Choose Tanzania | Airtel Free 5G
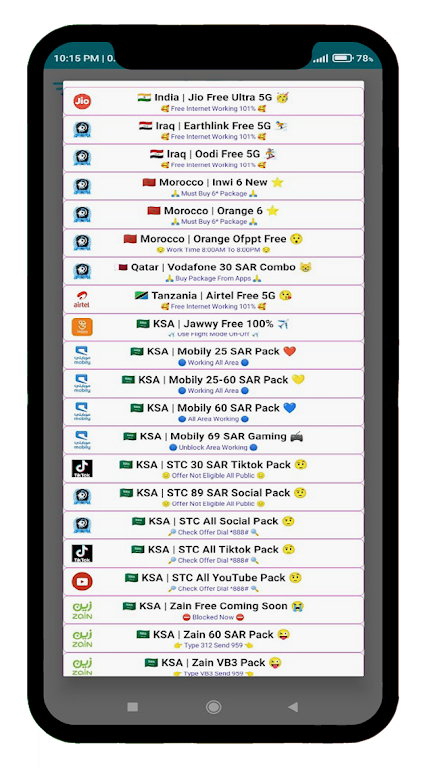The height and width of the screenshot is (768, 434). 214,299
